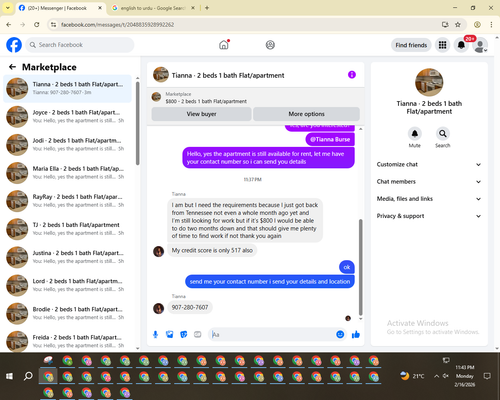Open Justina conversation in list
Image resolution: width=500 pixels, height=400 pixels.
(67, 257)
